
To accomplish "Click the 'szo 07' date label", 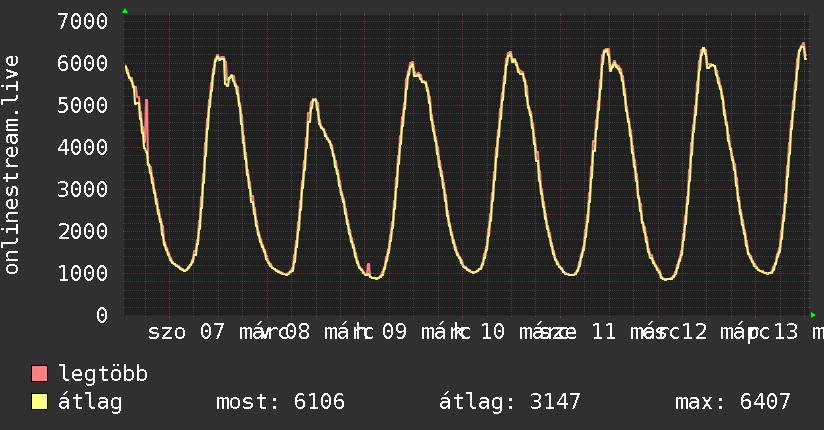I will [x=186, y=332].
